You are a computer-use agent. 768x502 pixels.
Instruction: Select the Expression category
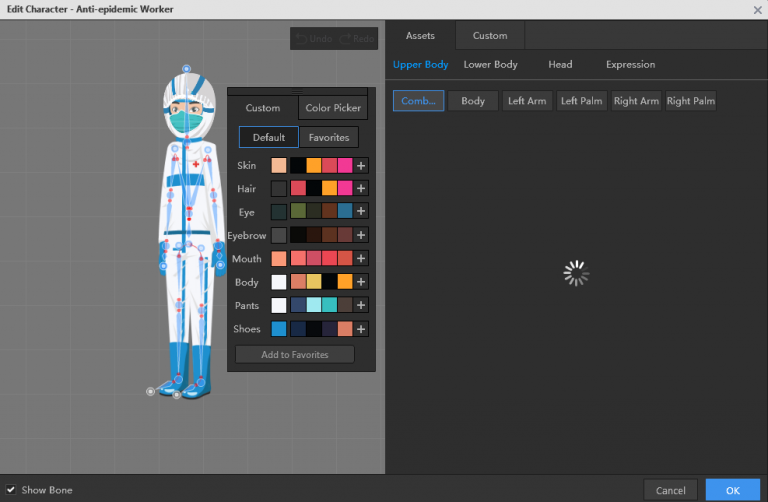(630, 65)
